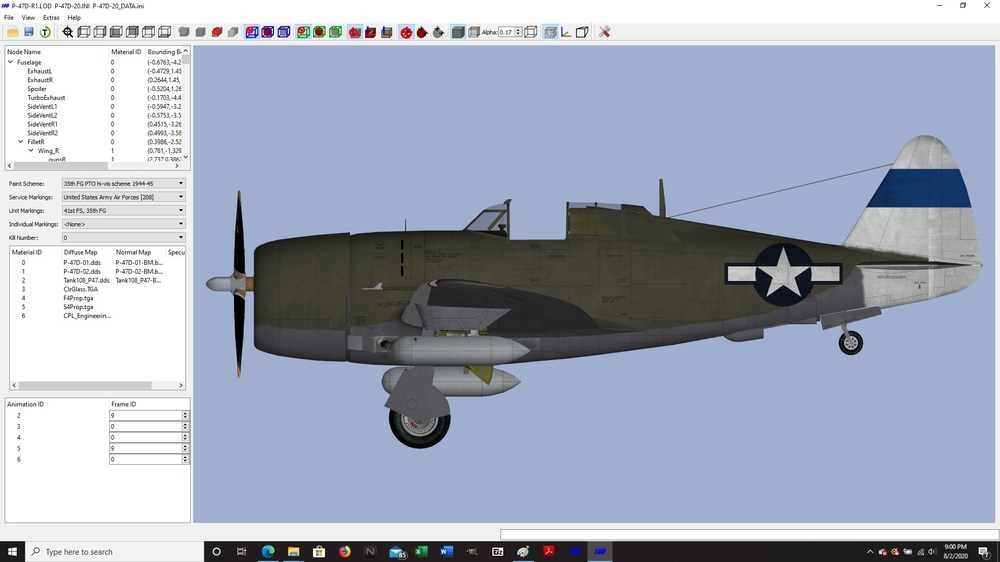1000x562 pixels.
Task: Toggle the green box with dark red disc
Action: pos(319,32)
